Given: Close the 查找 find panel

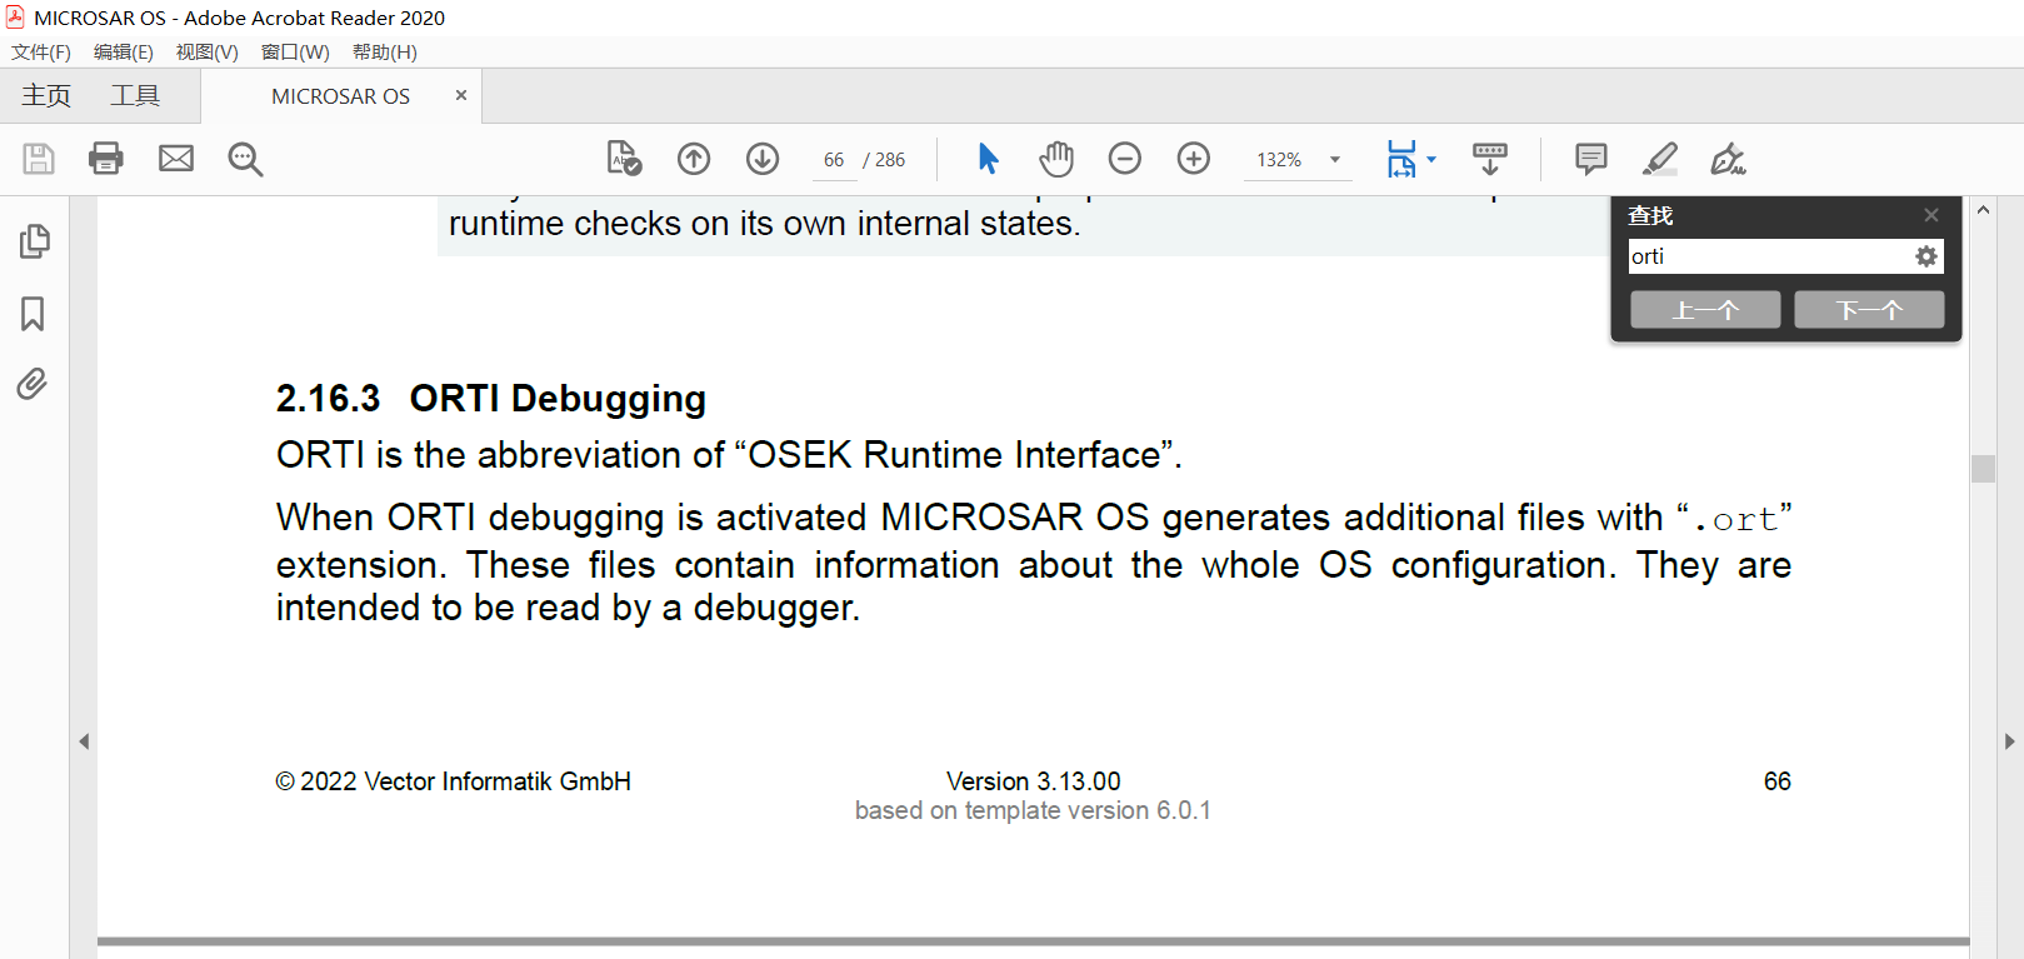Looking at the screenshot, I should [x=1931, y=215].
